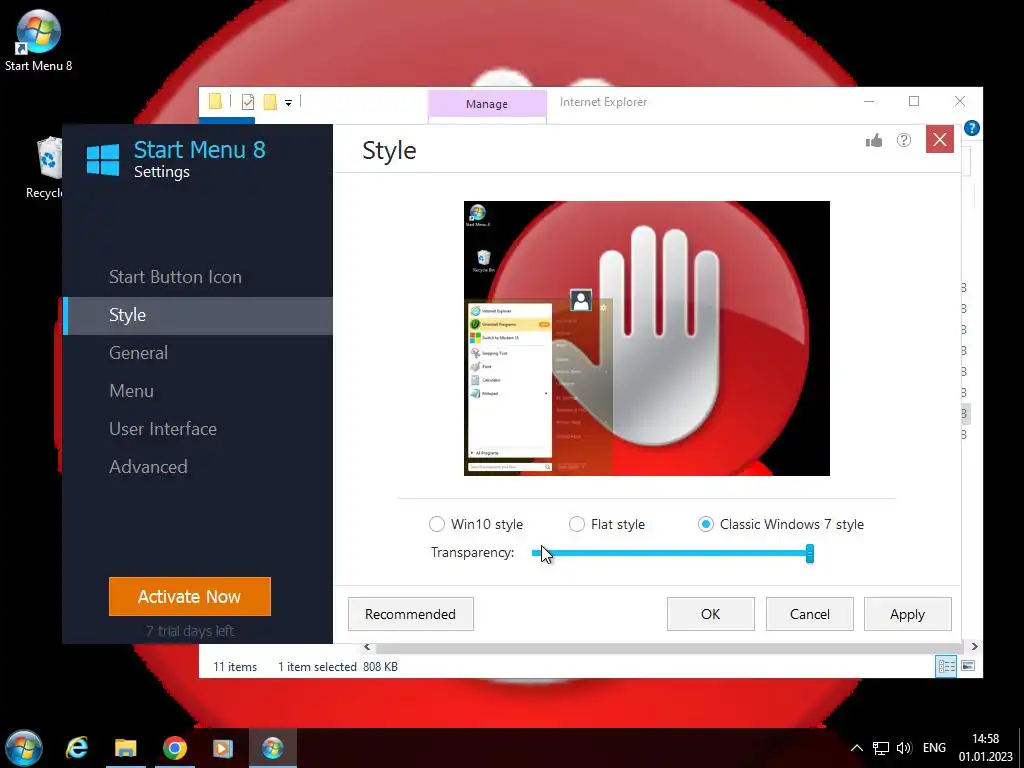The height and width of the screenshot is (768, 1024).
Task: Click the Explorer horizontal scrollbar right arrow
Action: tap(974, 647)
